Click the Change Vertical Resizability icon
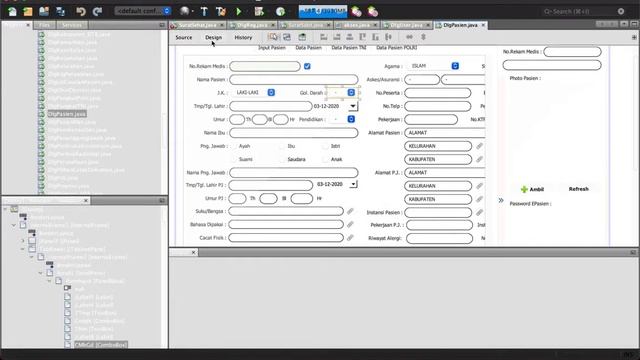 [x=423, y=37]
